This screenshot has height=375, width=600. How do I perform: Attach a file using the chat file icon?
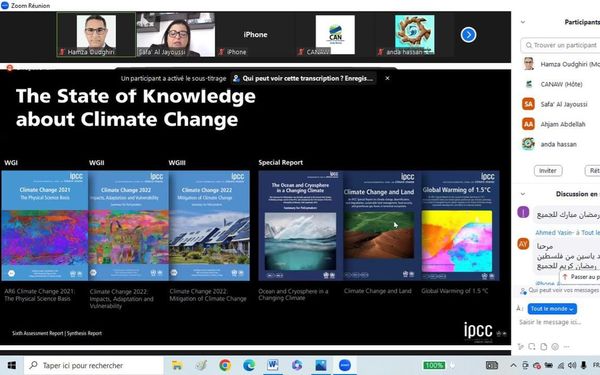(x=544, y=347)
